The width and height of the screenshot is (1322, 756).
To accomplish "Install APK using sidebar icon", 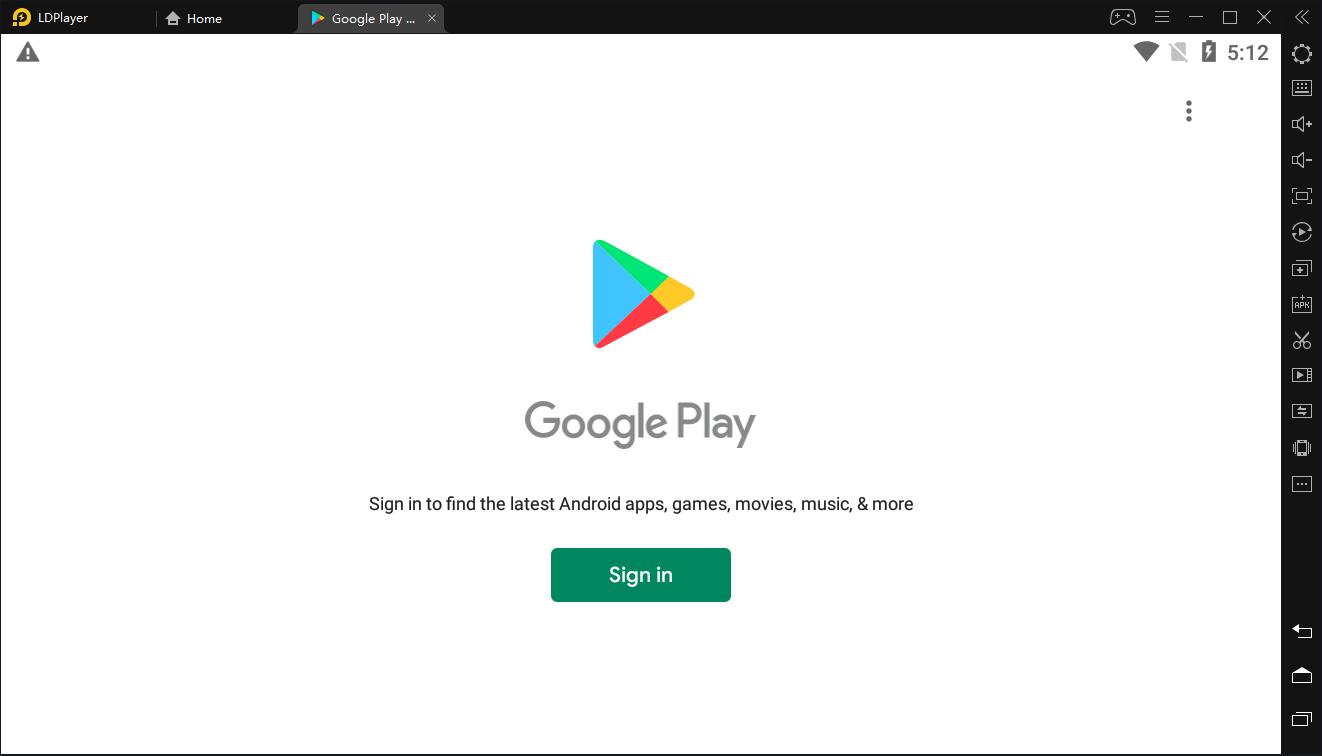I will tap(1301, 304).
